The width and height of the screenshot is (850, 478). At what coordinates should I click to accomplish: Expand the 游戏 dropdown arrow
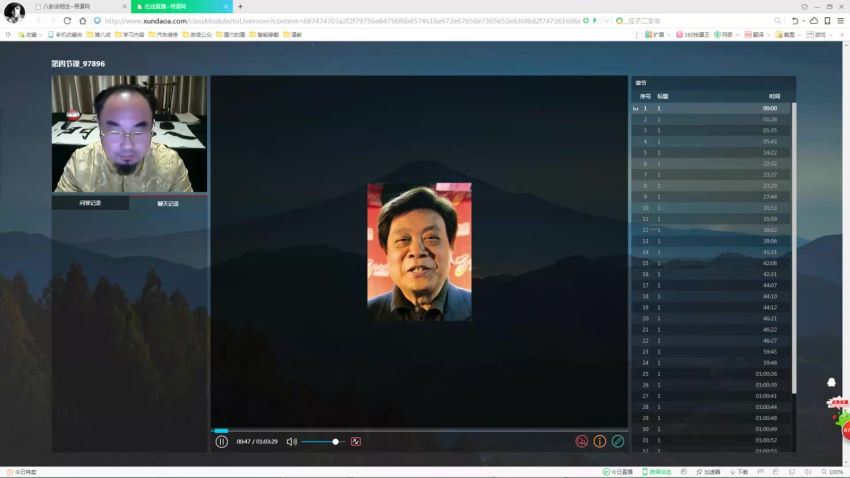click(830, 35)
